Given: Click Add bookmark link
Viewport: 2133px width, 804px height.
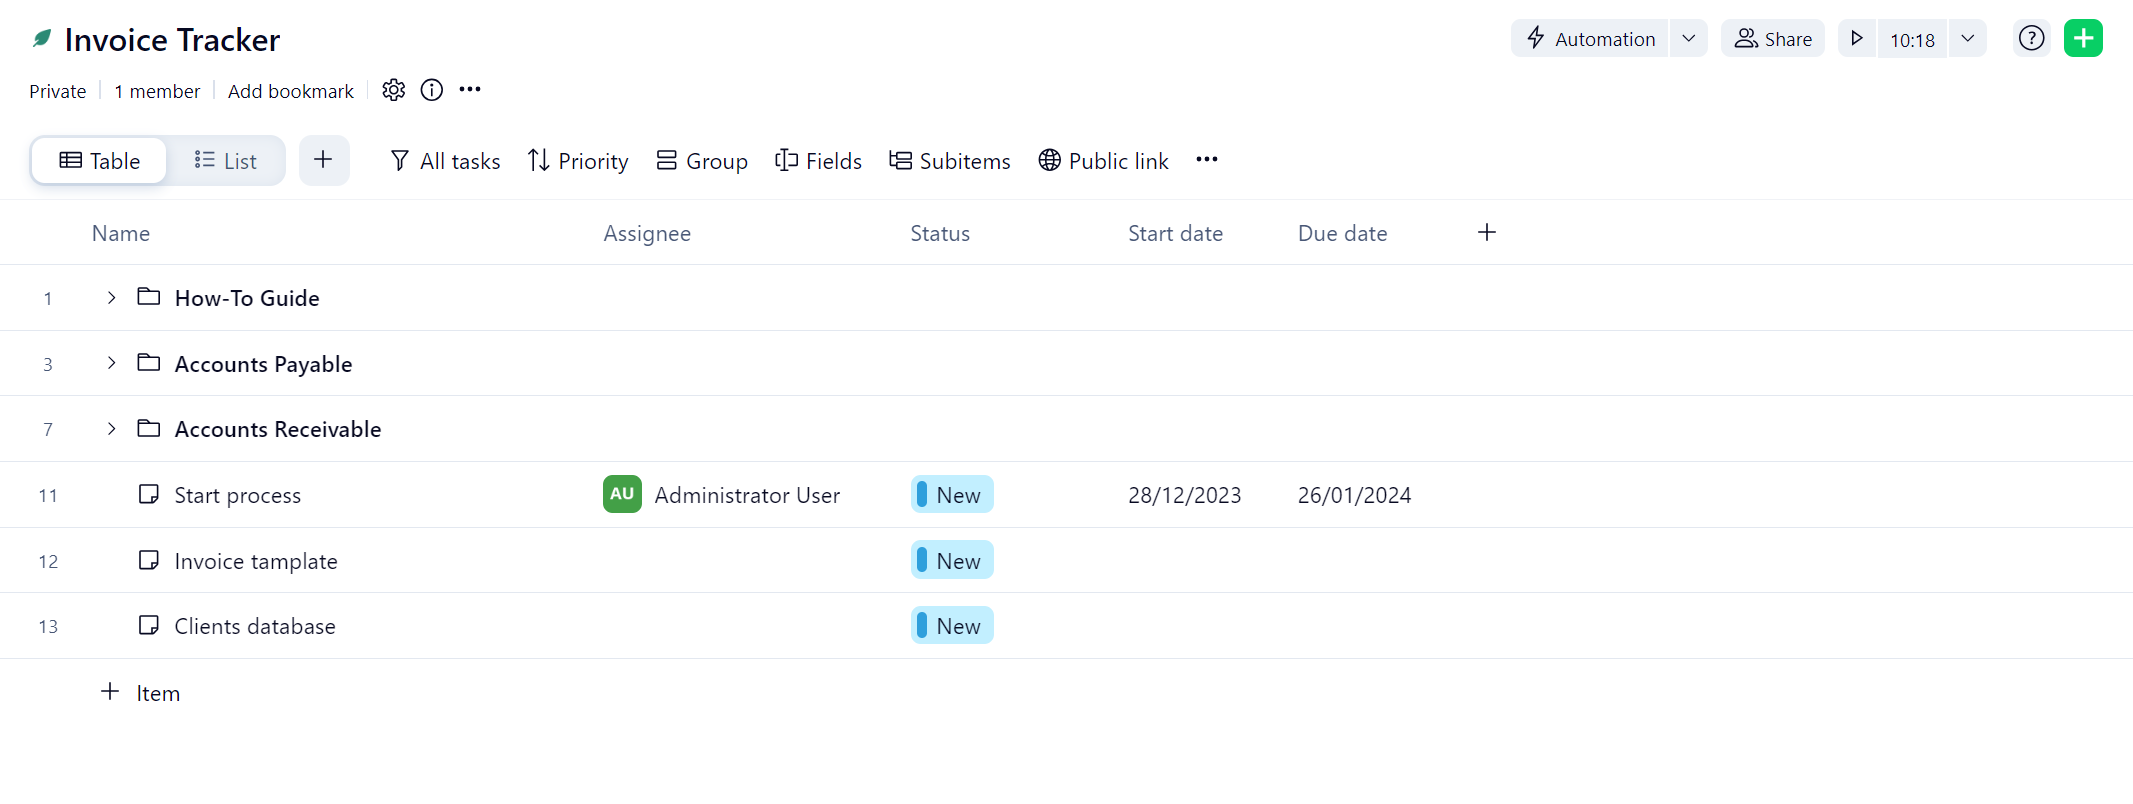Looking at the screenshot, I should coord(290,91).
